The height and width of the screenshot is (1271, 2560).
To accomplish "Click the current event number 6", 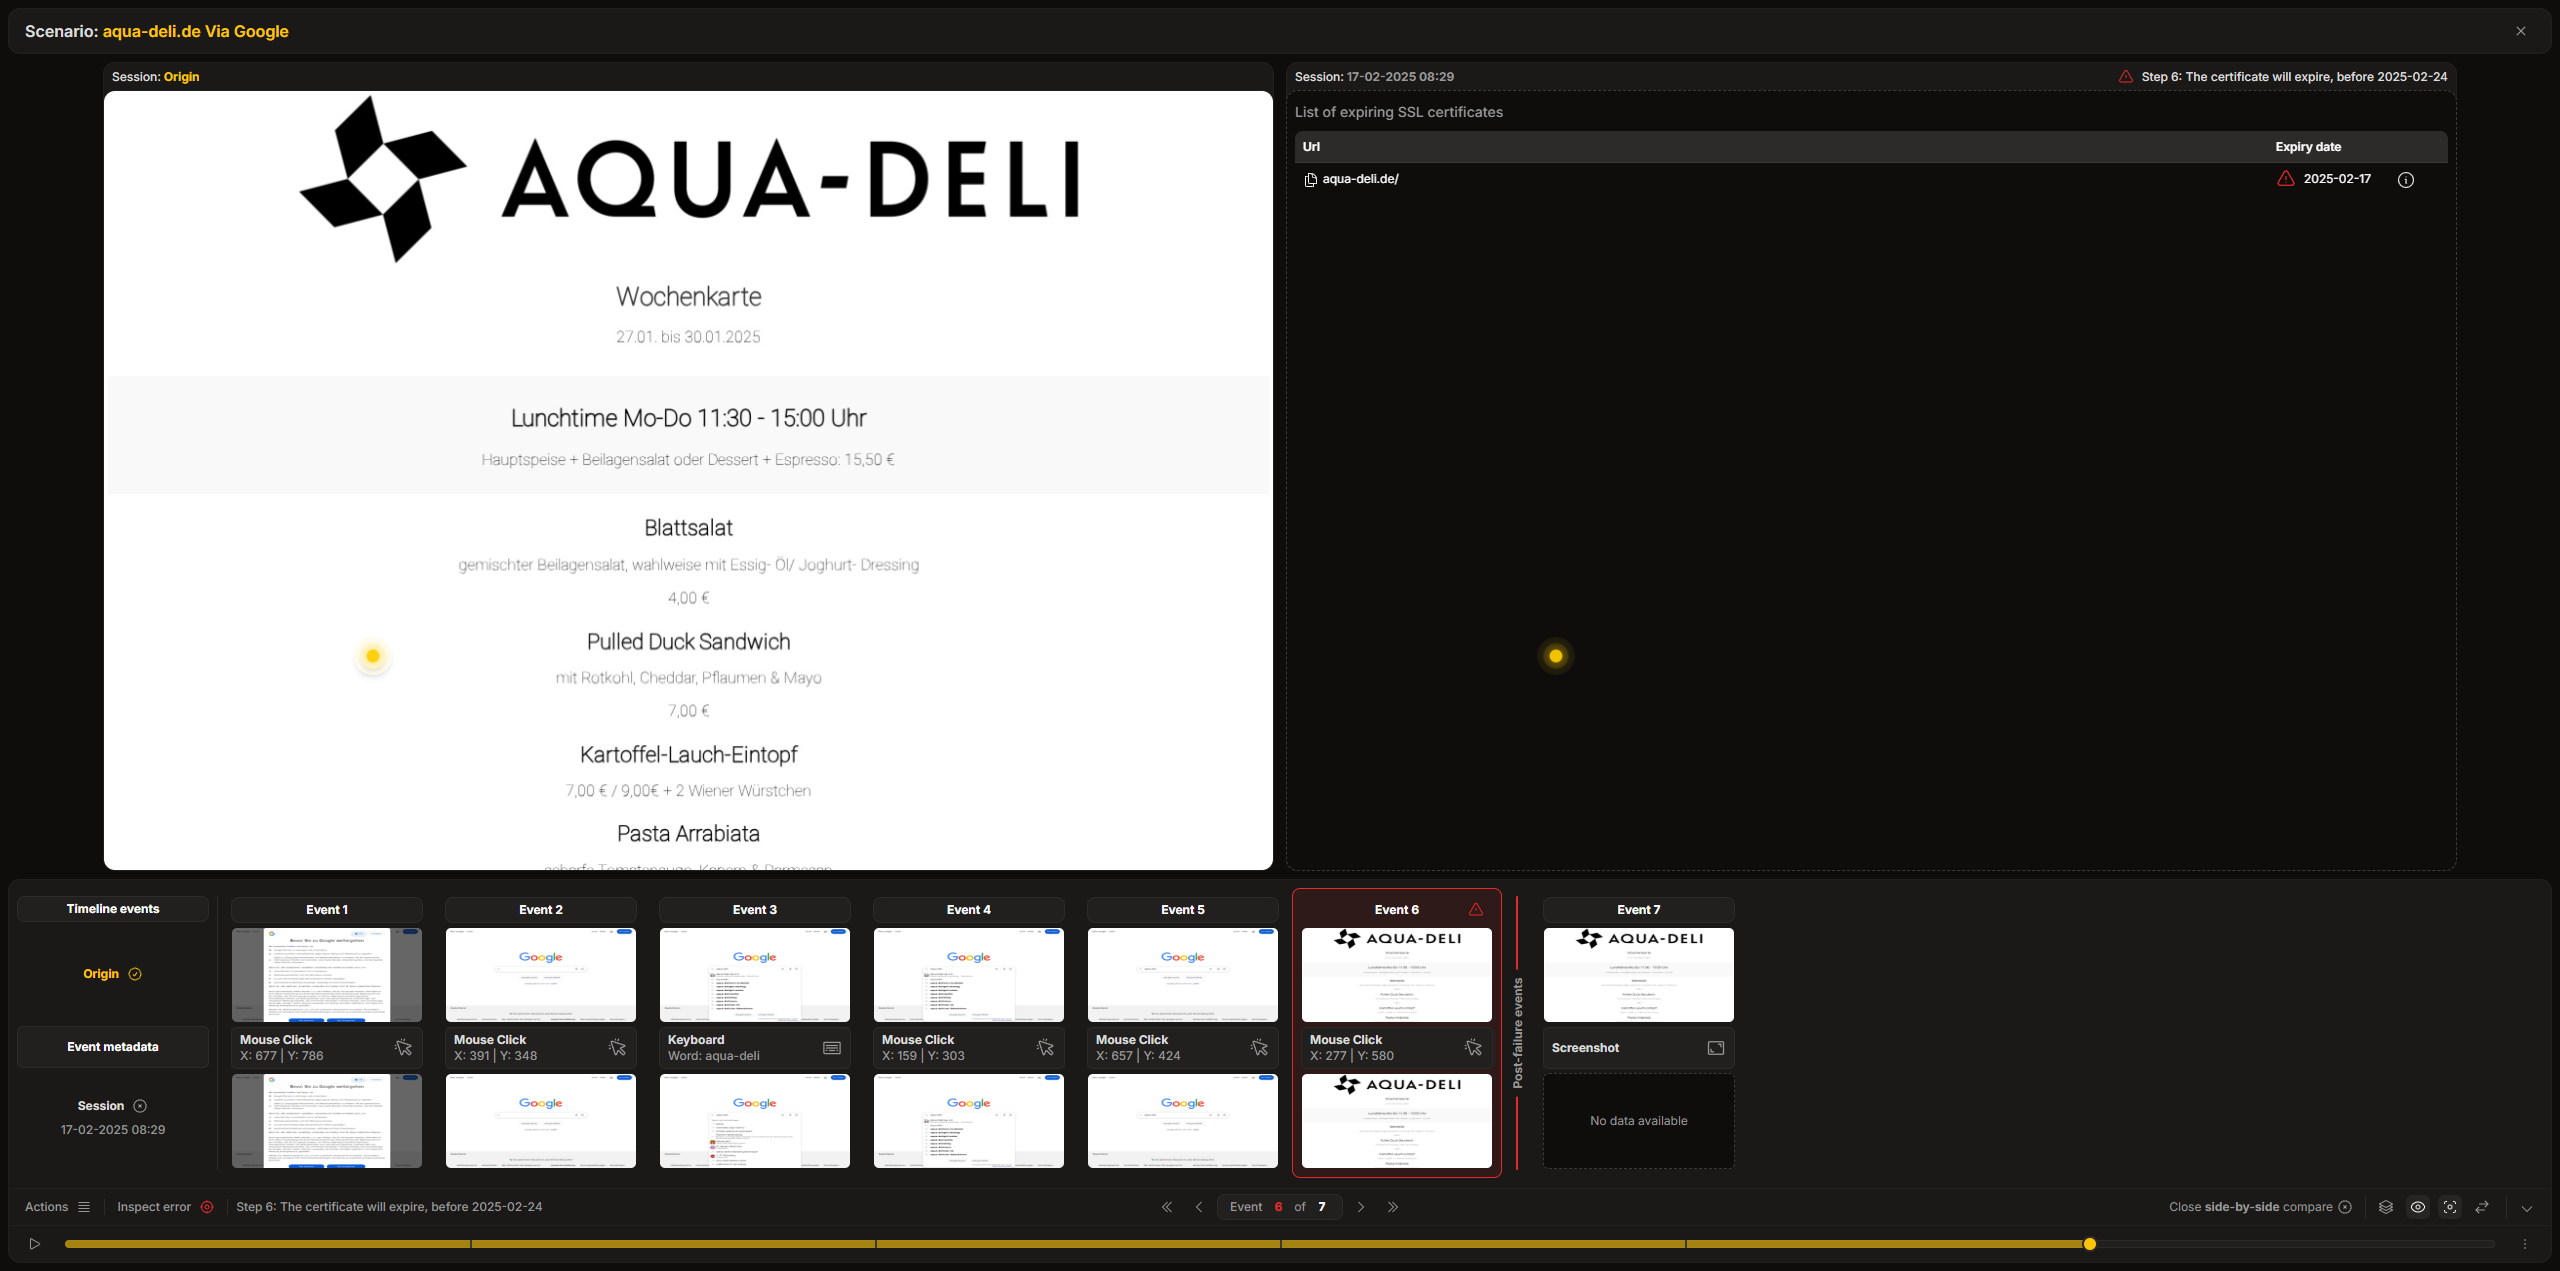I will [1278, 1207].
